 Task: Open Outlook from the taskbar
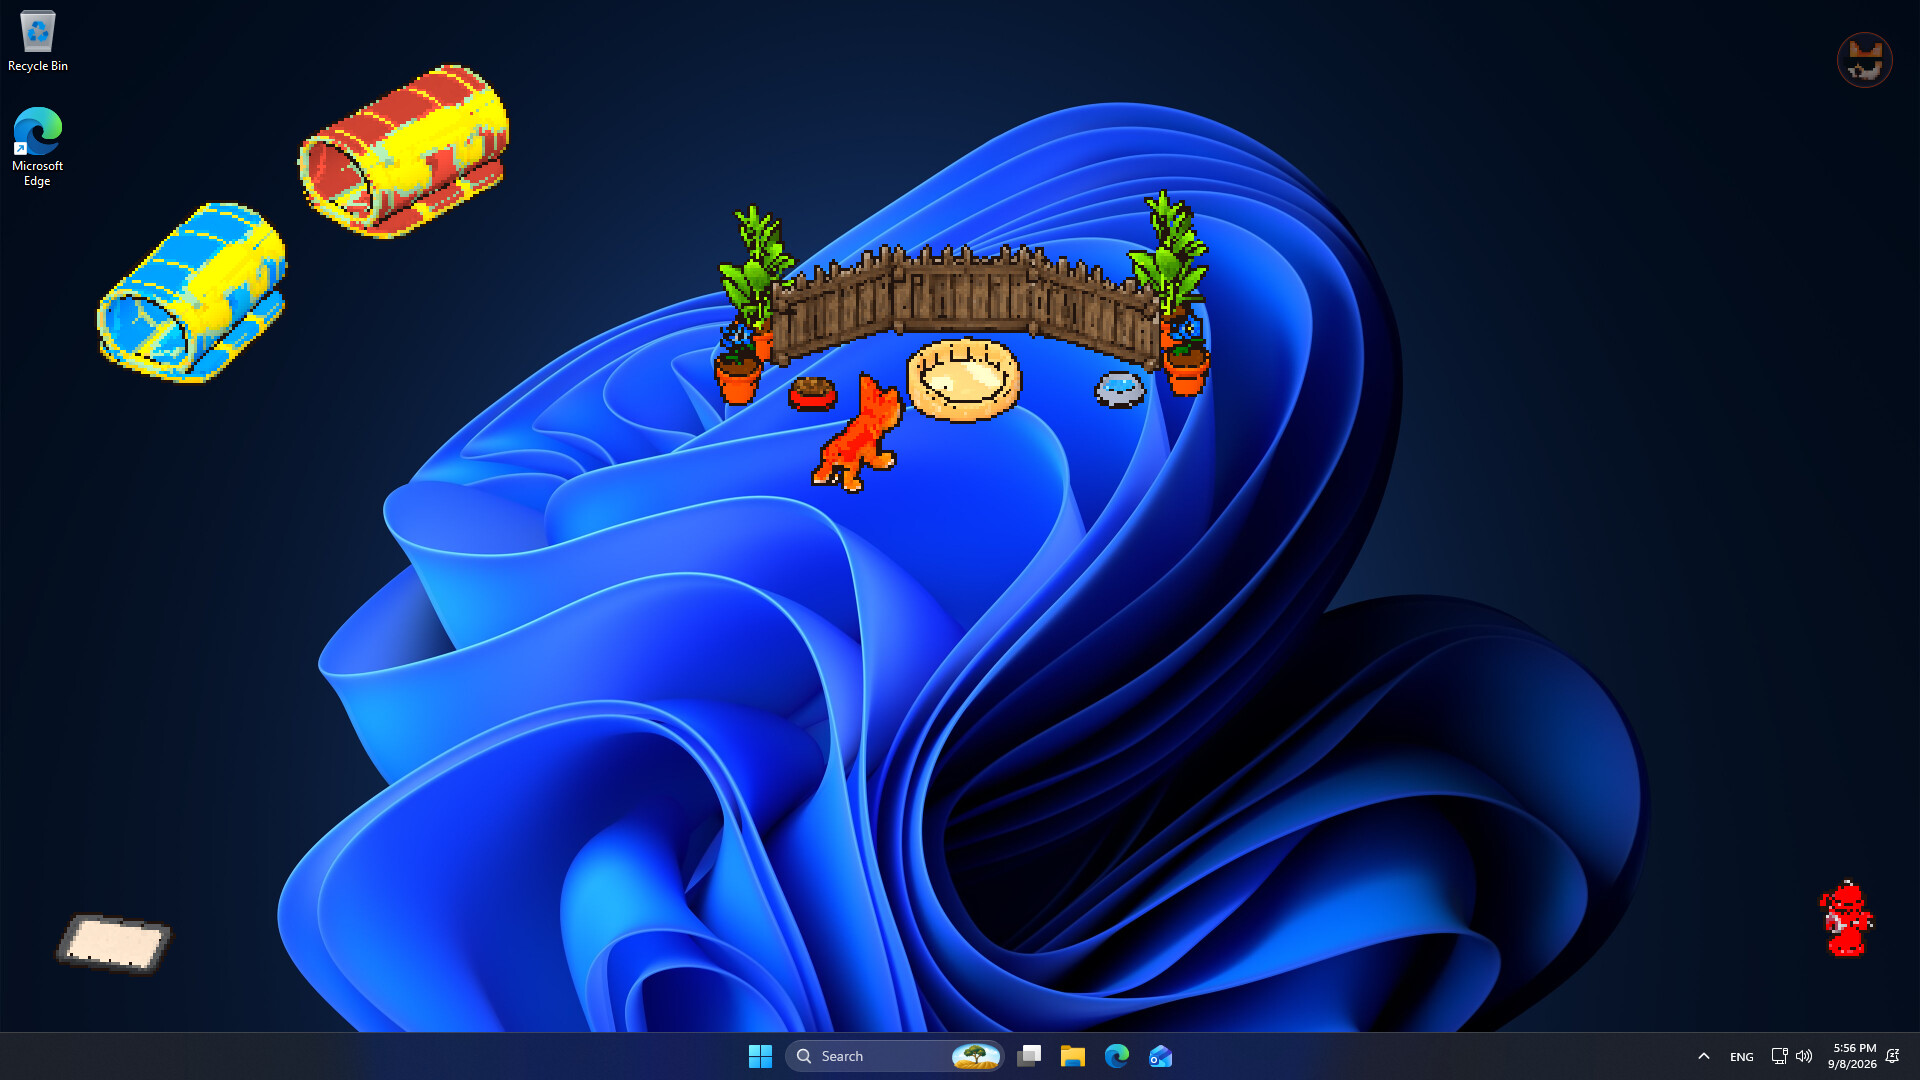[1161, 1056]
